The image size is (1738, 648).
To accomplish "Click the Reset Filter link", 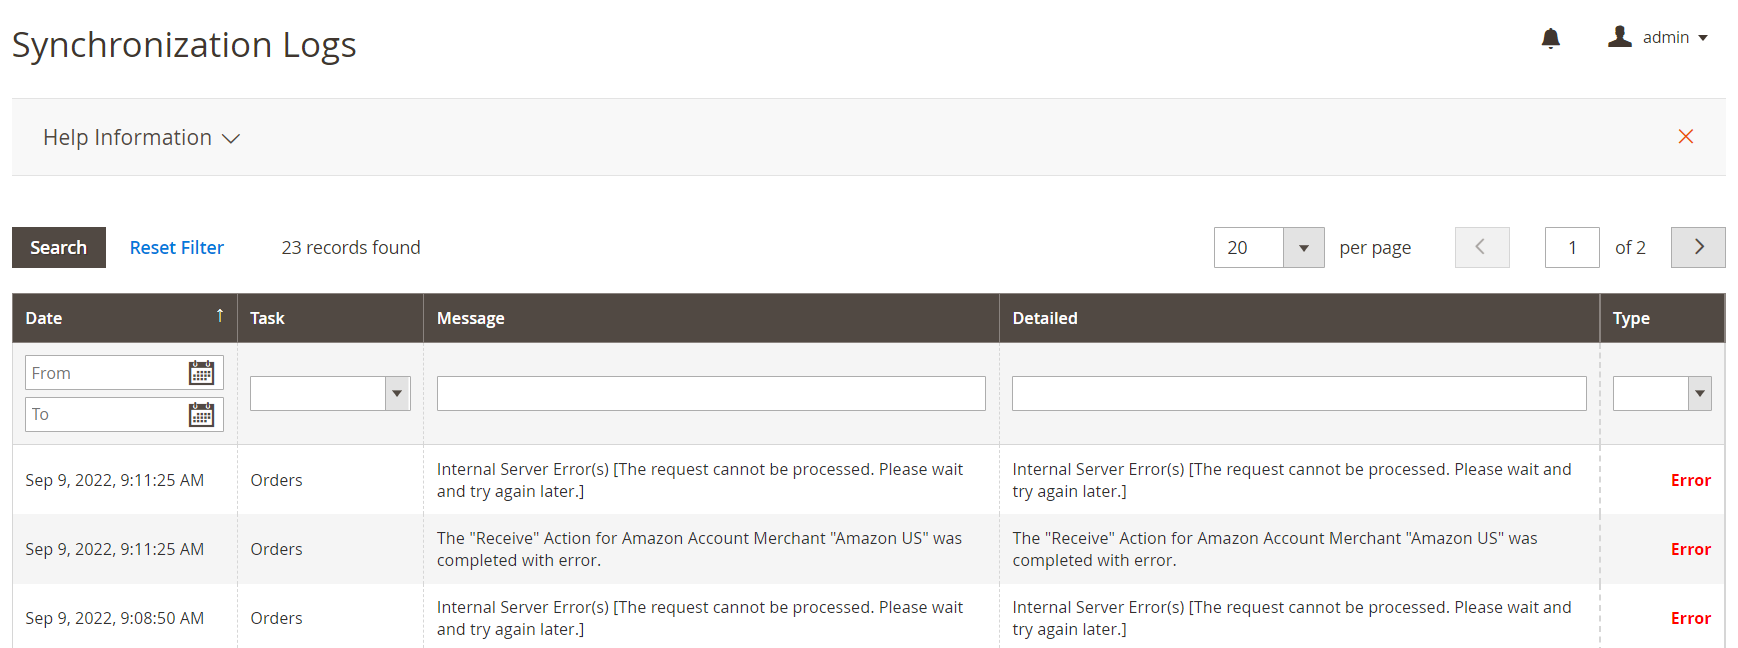I will [x=176, y=248].
